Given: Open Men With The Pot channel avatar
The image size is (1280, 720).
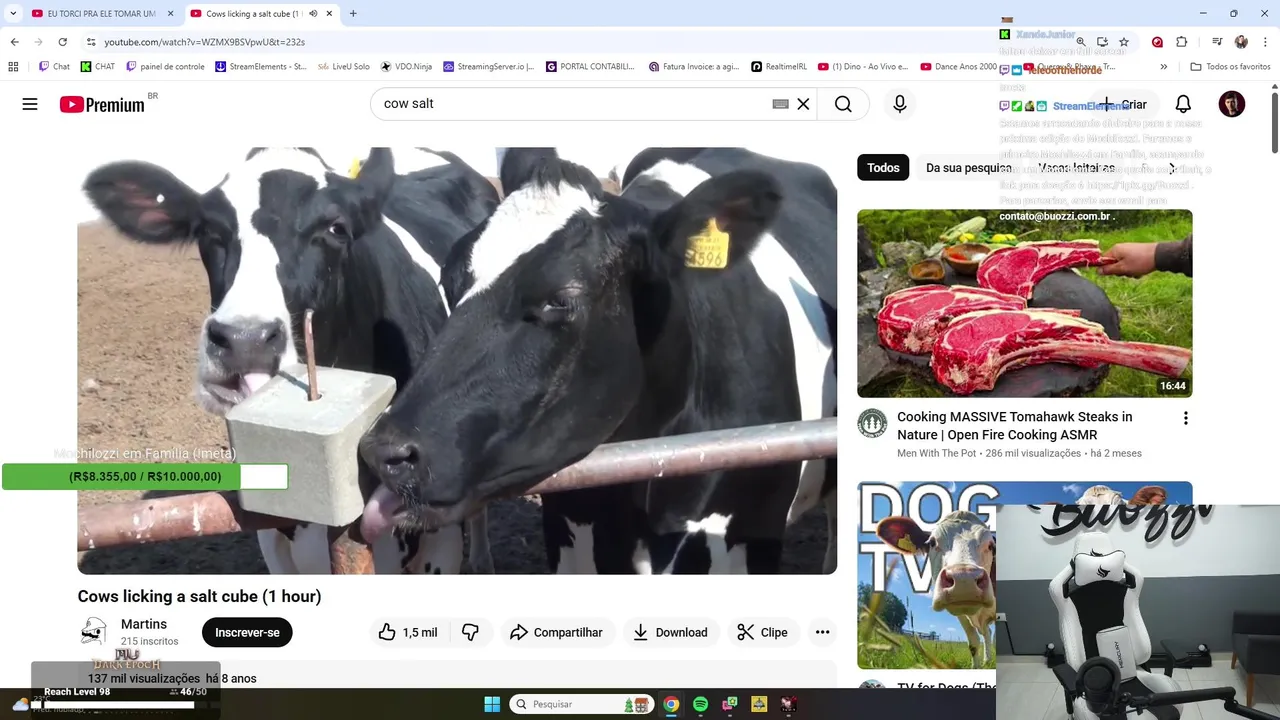Looking at the screenshot, I should click(873, 423).
